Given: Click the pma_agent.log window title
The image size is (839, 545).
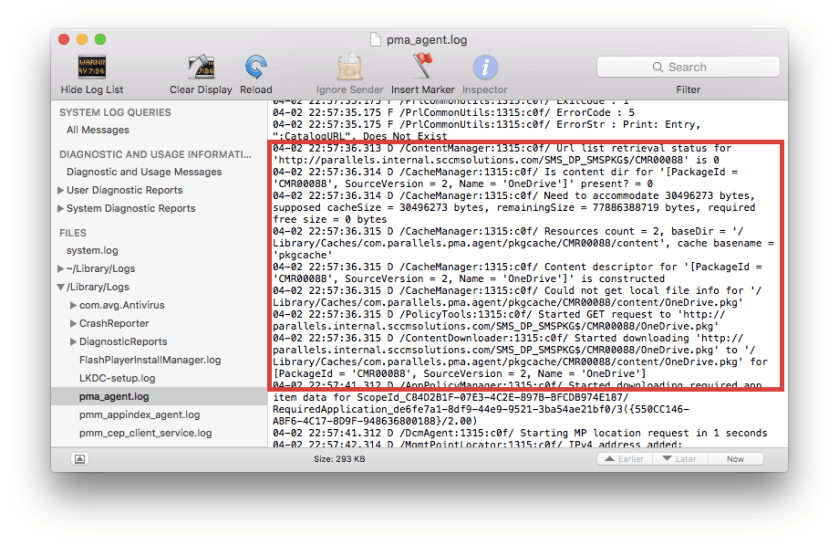Looking at the screenshot, I should pos(426,40).
